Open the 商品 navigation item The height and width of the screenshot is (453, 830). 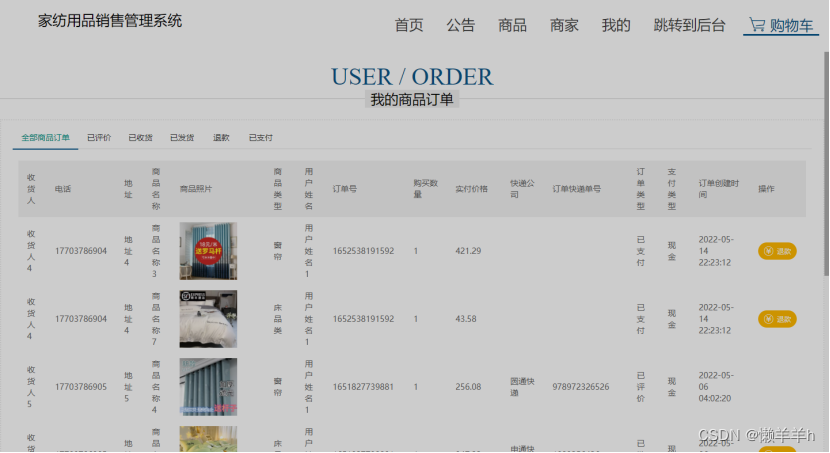pyautogui.click(x=512, y=25)
